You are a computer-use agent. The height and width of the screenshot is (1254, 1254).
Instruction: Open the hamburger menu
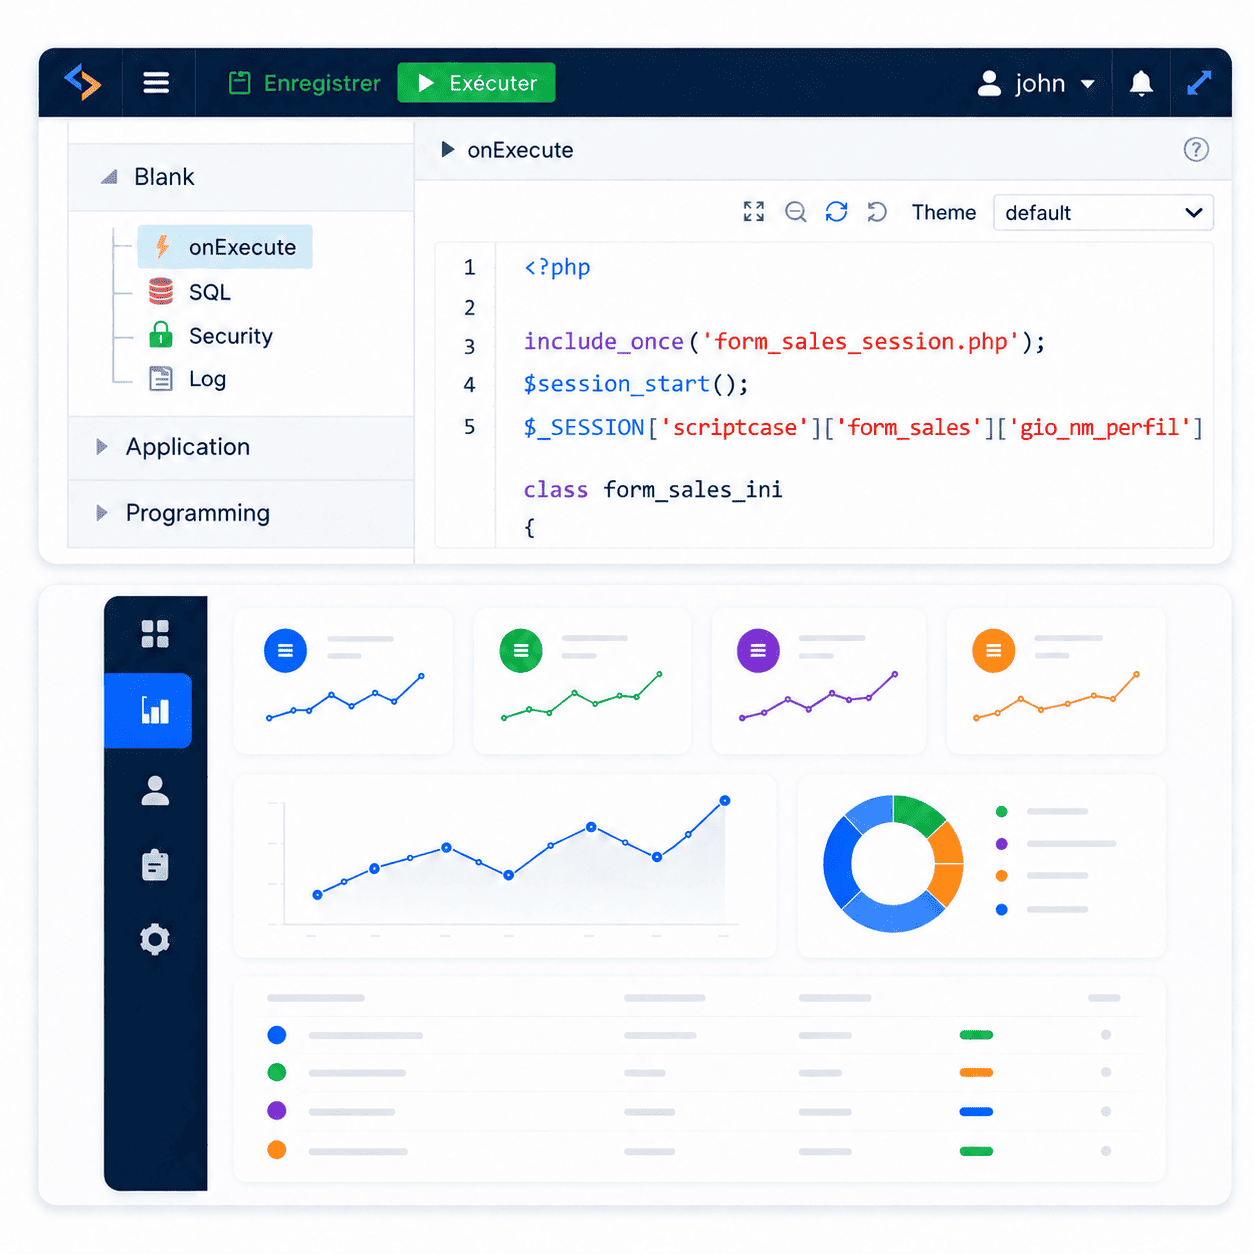tap(156, 82)
